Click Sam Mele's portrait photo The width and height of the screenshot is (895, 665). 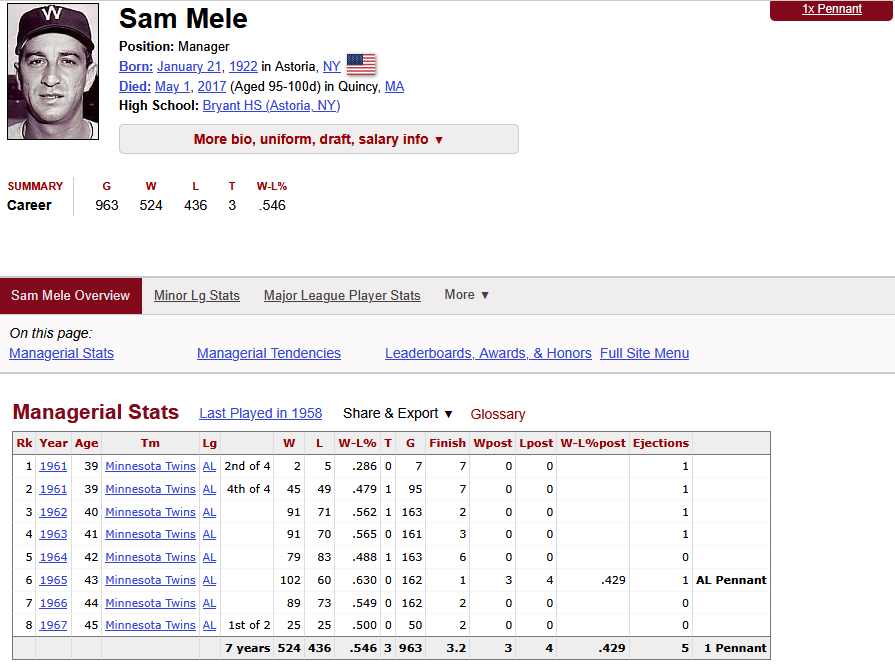click(53, 72)
